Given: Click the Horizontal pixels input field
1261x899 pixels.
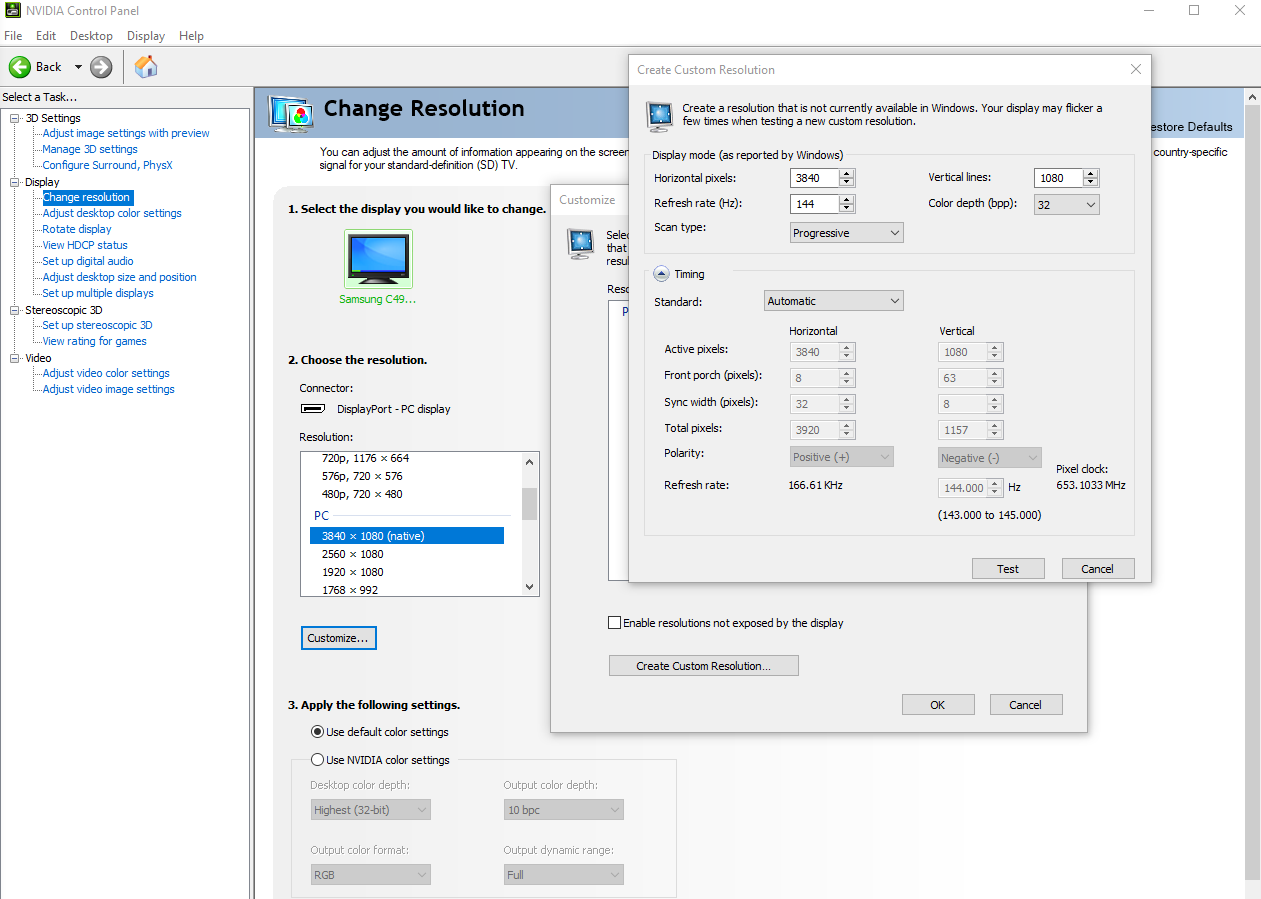Looking at the screenshot, I should tap(814, 178).
